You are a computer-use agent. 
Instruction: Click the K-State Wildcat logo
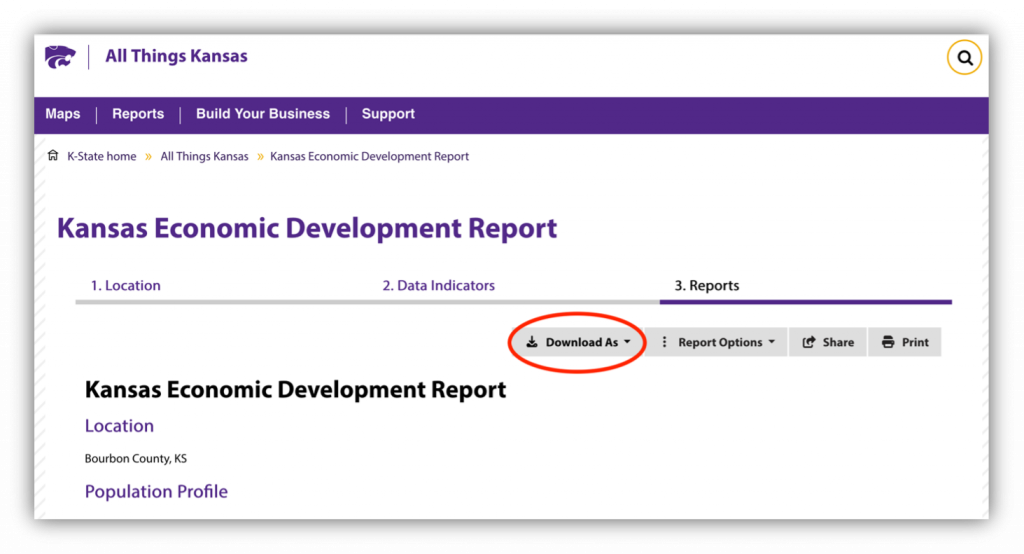(x=60, y=57)
